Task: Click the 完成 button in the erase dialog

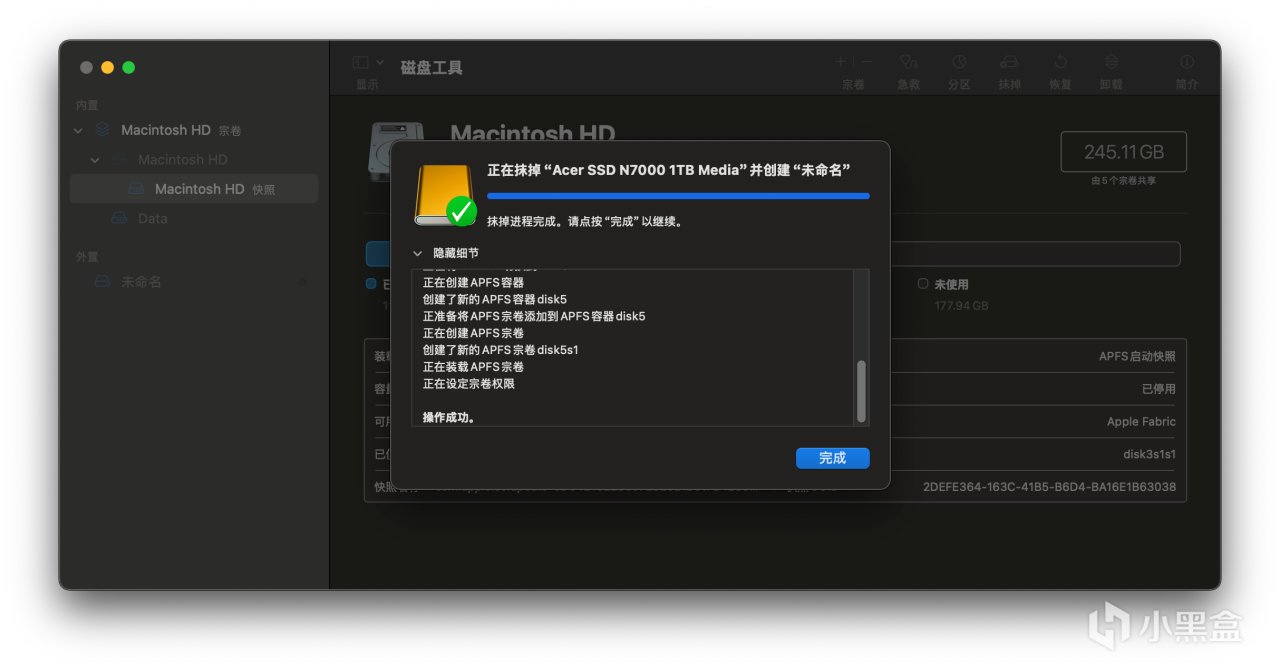Action: (x=832, y=458)
